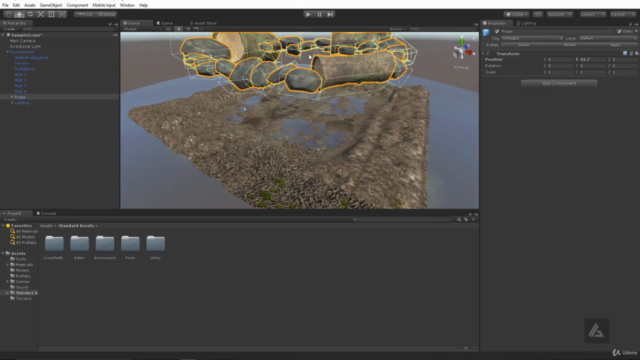
Task: Click the Step frame button
Action: [330, 14]
